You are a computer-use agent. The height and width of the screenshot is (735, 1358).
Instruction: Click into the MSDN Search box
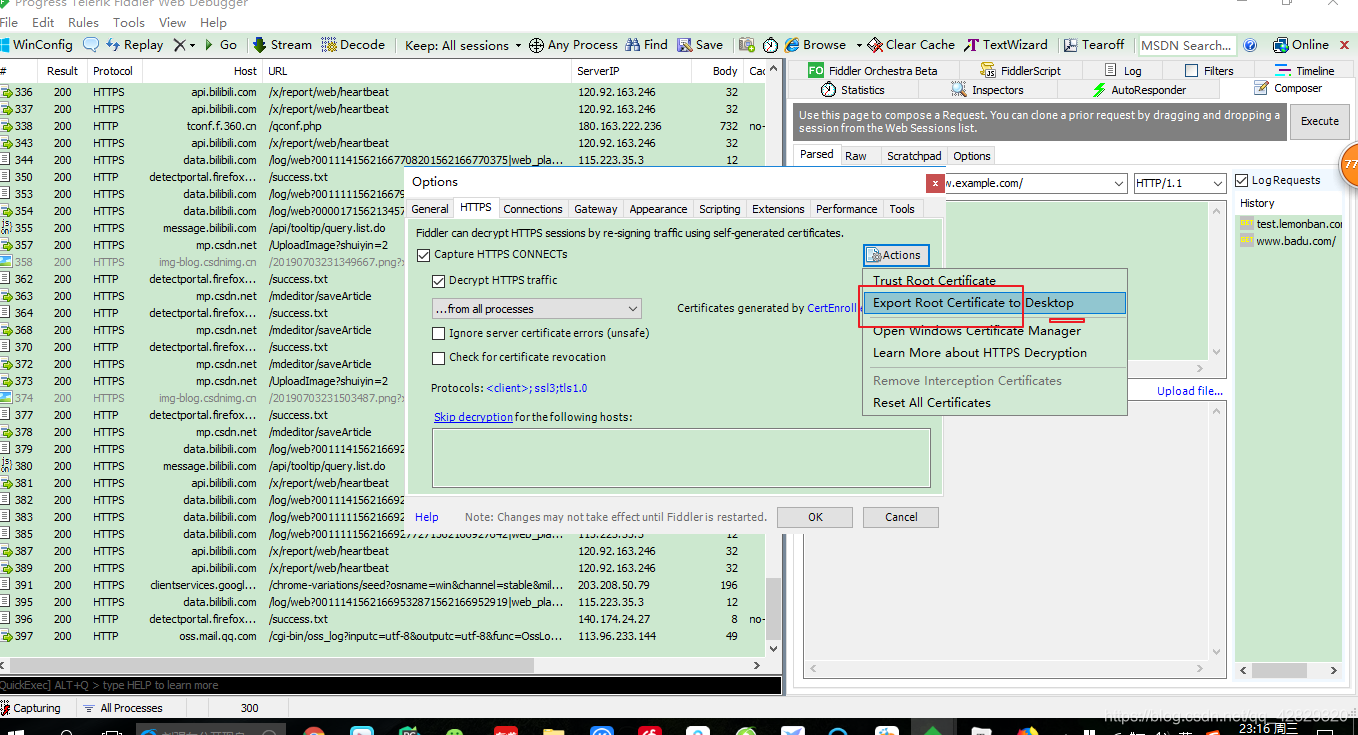coord(1187,46)
